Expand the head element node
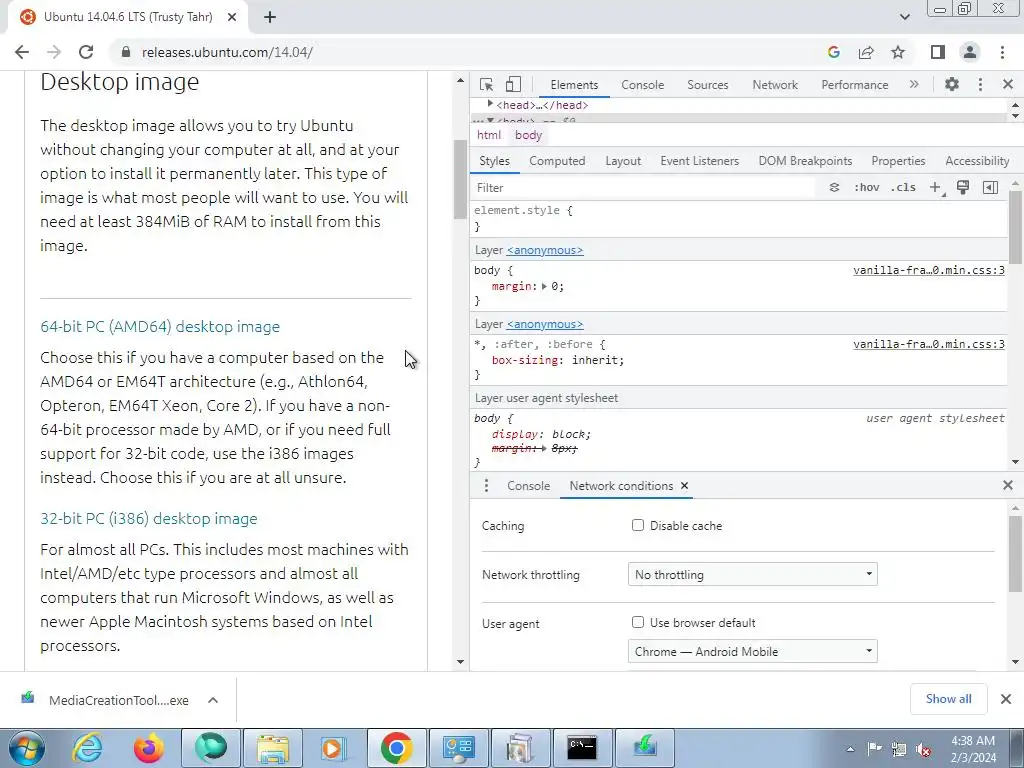The image size is (1024, 768). tap(490, 104)
